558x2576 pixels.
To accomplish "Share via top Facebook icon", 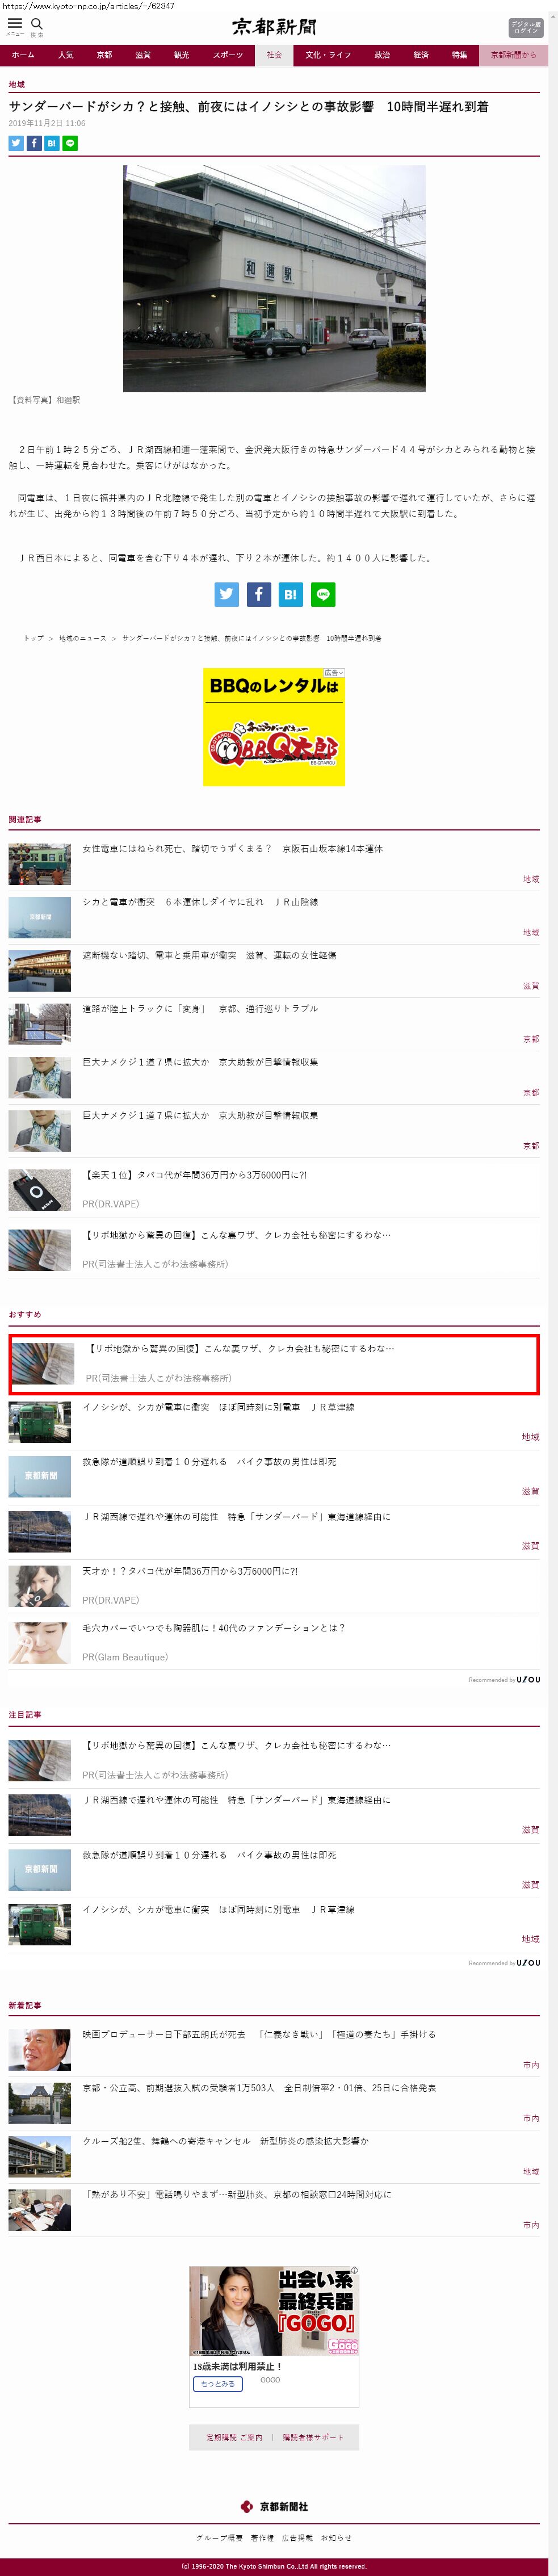I will pyautogui.click(x=34, y=143).
